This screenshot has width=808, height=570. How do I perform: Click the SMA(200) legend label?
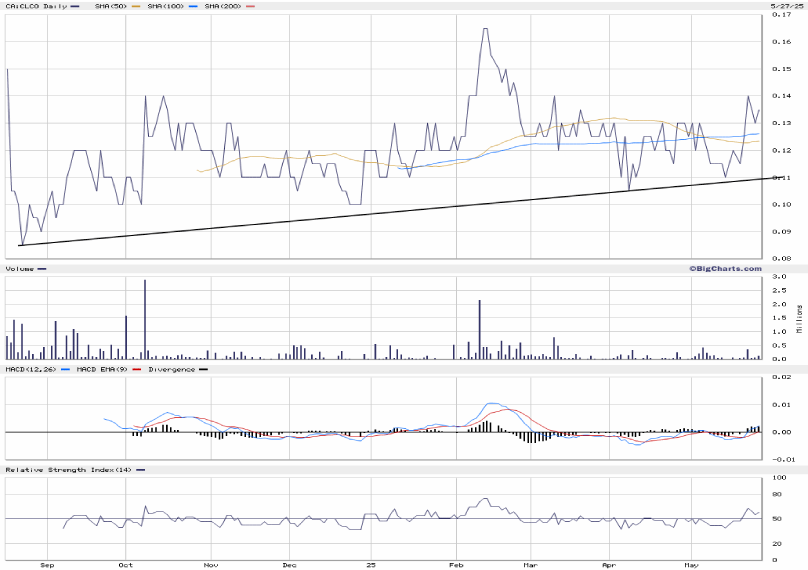pos(222,6)
